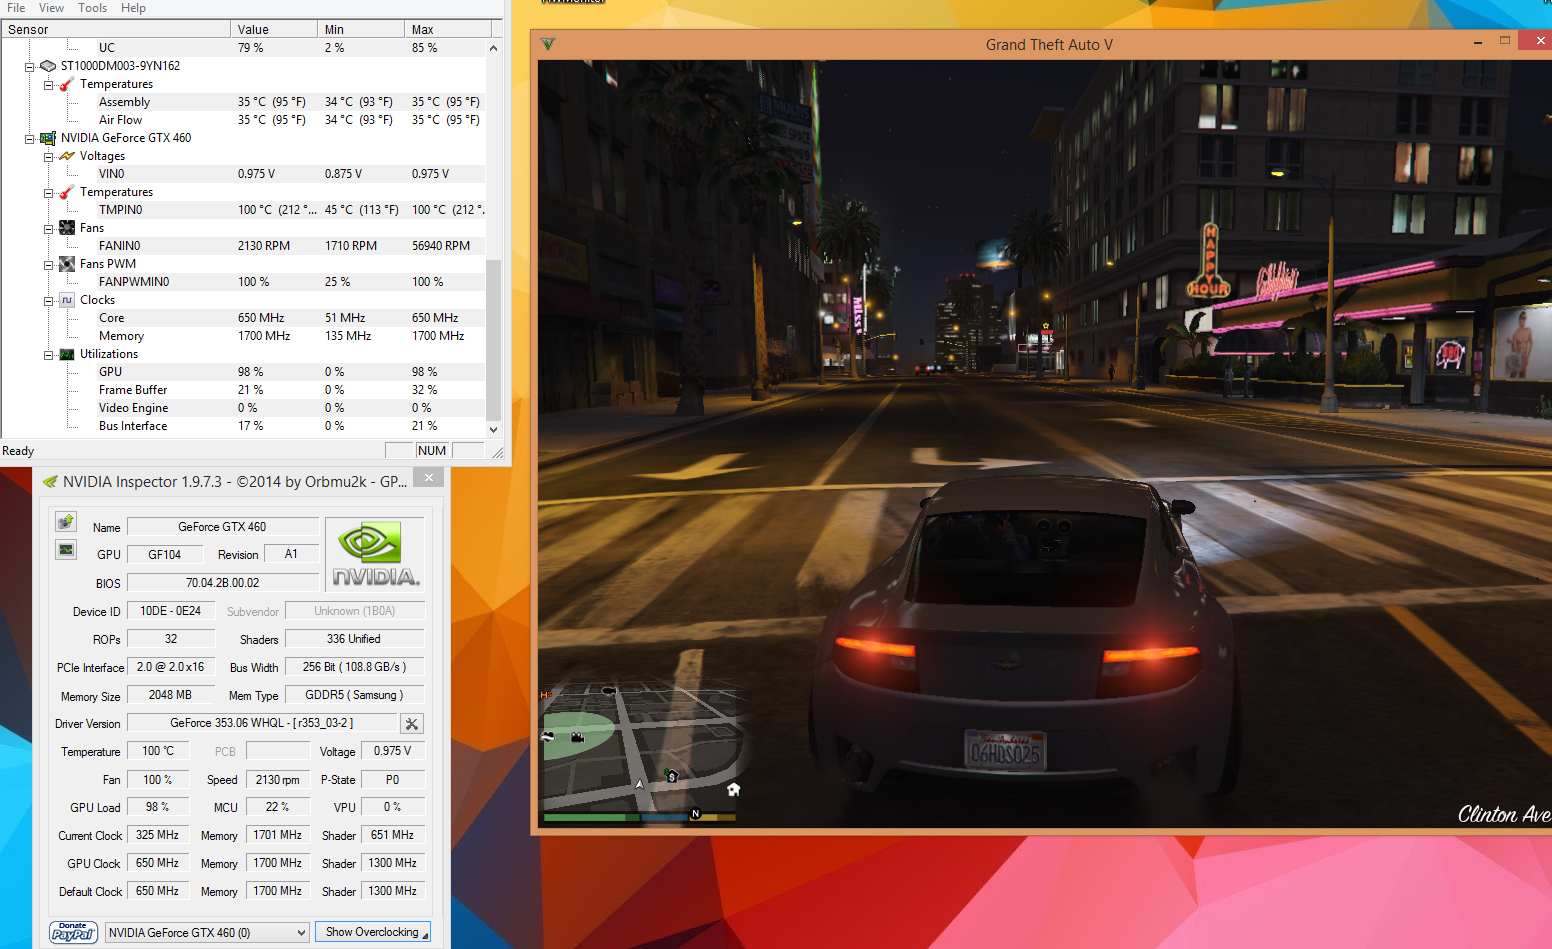Screen dimensions: 1552x949
Task: Open the GPU selection dropdown
Action: point(207,932)
